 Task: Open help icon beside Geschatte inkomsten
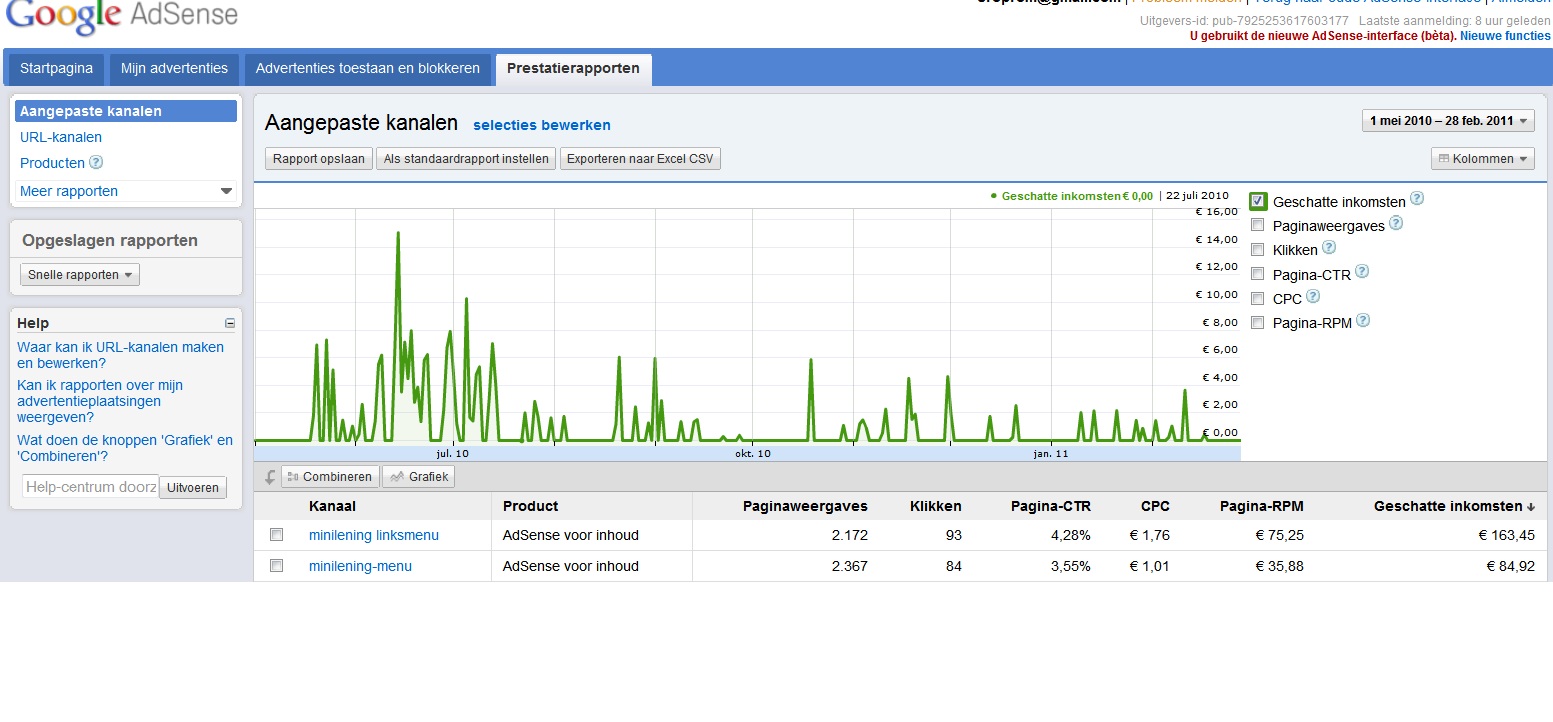[x=1417, y=199]
